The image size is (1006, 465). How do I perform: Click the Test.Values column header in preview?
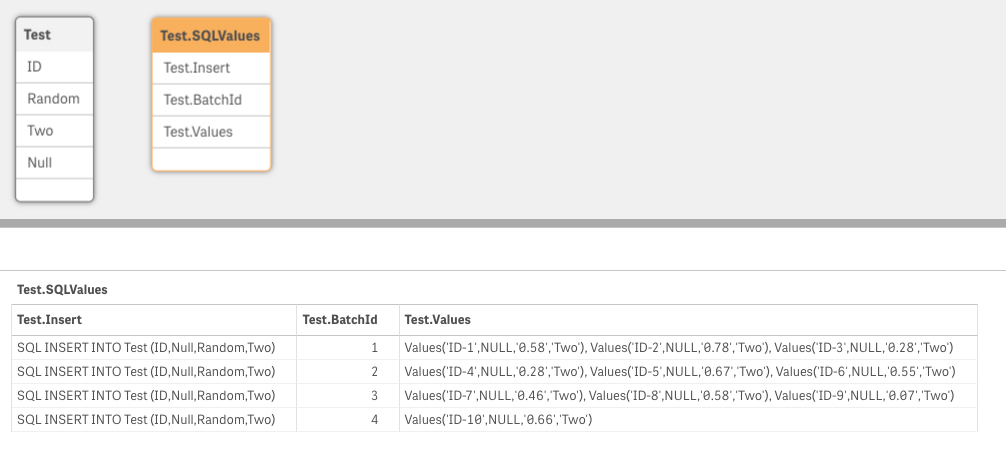pos(688,319)
